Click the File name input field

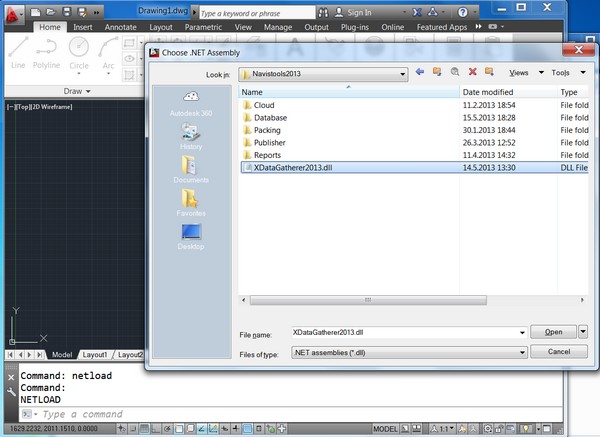click(403, 332)
